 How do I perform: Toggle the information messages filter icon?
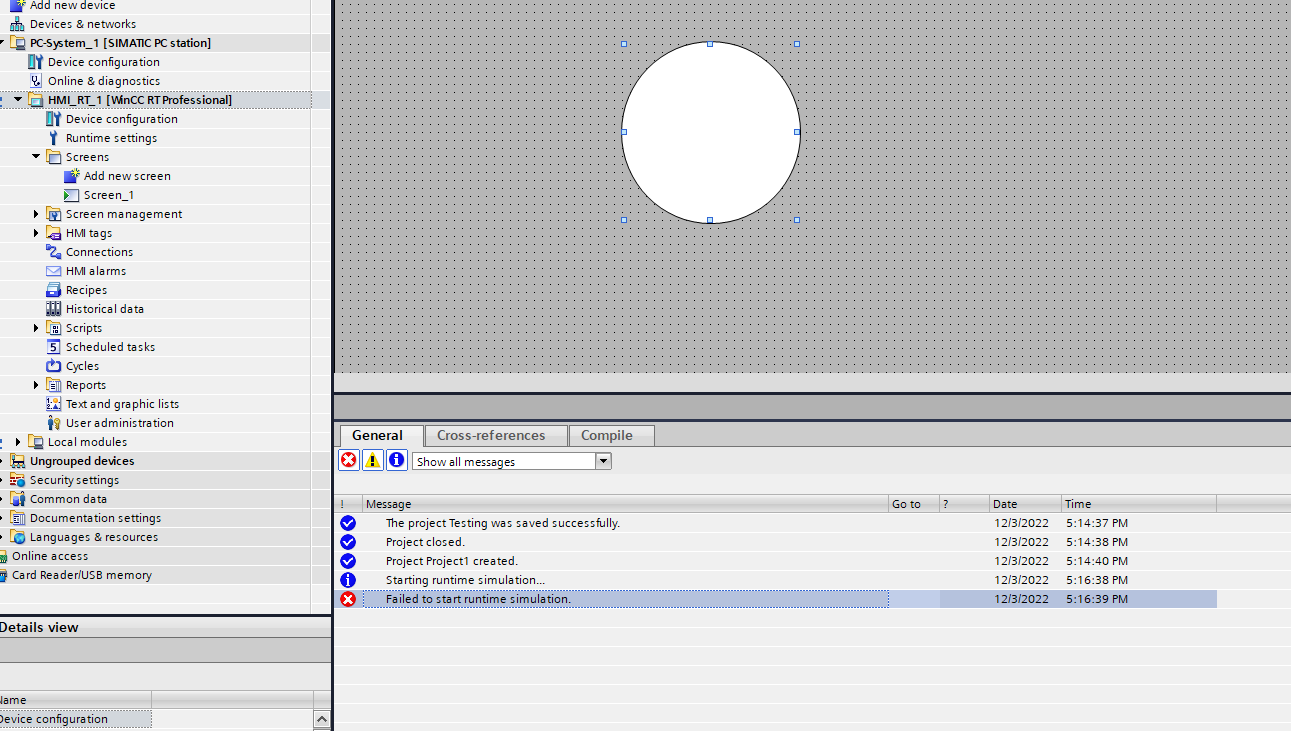click(x=396, y=460)
